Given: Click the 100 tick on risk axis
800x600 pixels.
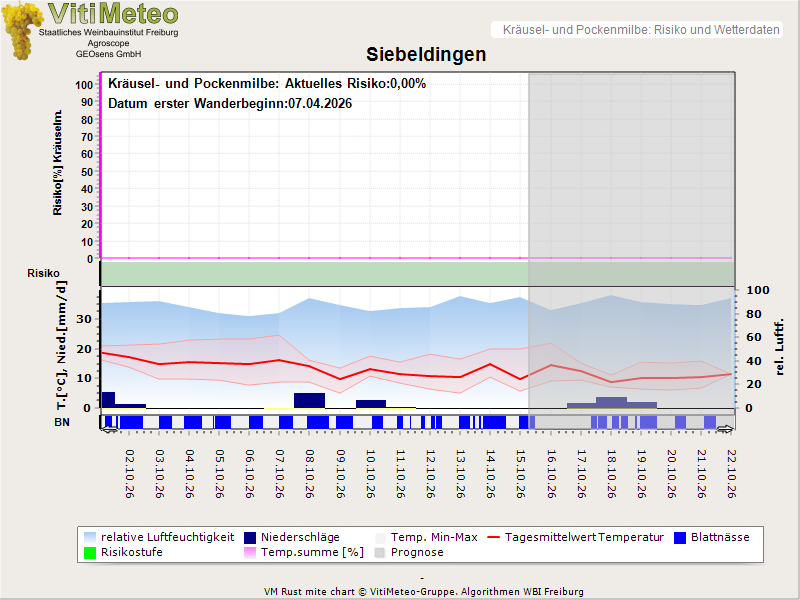Looking at the screenshot, I should pyautogui.click(x=84, y=85).
